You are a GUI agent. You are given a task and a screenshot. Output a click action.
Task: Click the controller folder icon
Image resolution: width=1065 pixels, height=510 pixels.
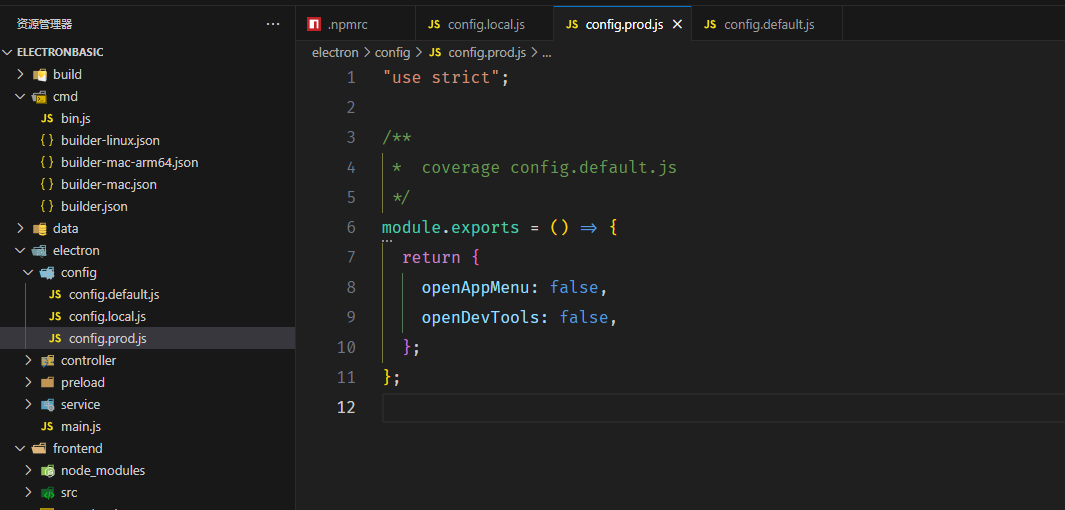[x=47, y=361]
